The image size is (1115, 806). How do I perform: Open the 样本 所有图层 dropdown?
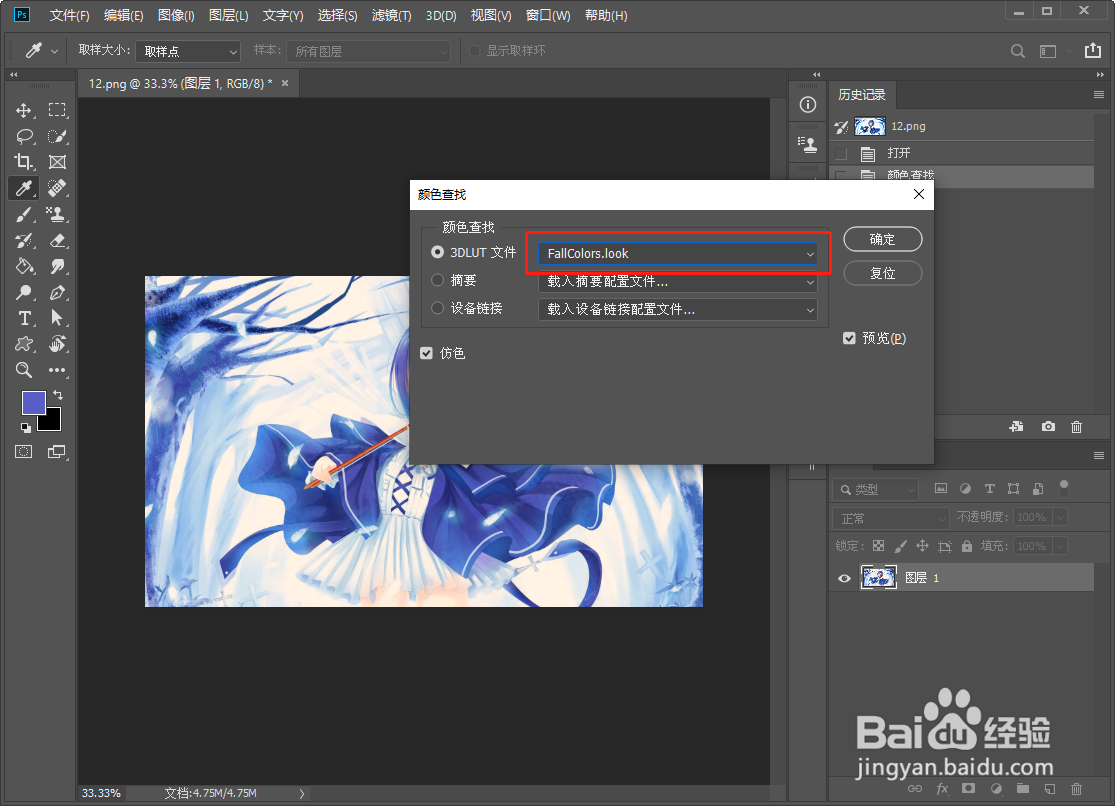click(x=368, y=51)
